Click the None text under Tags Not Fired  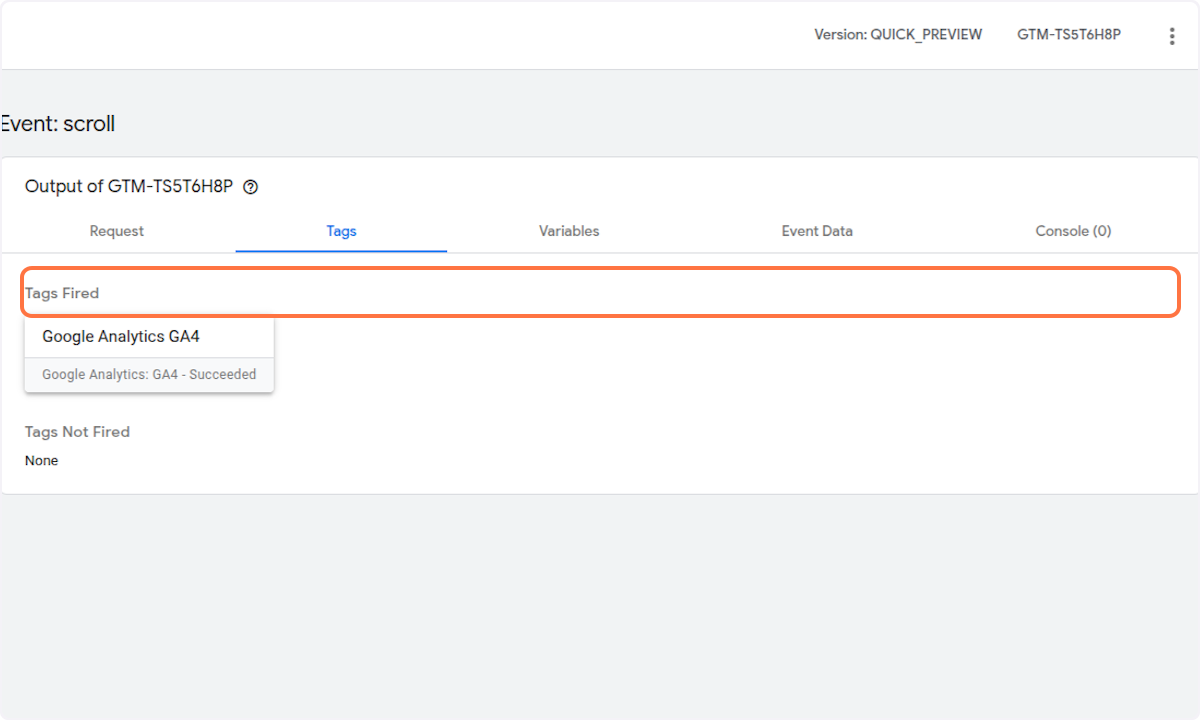pyautogui.click(x=41, y=461)
